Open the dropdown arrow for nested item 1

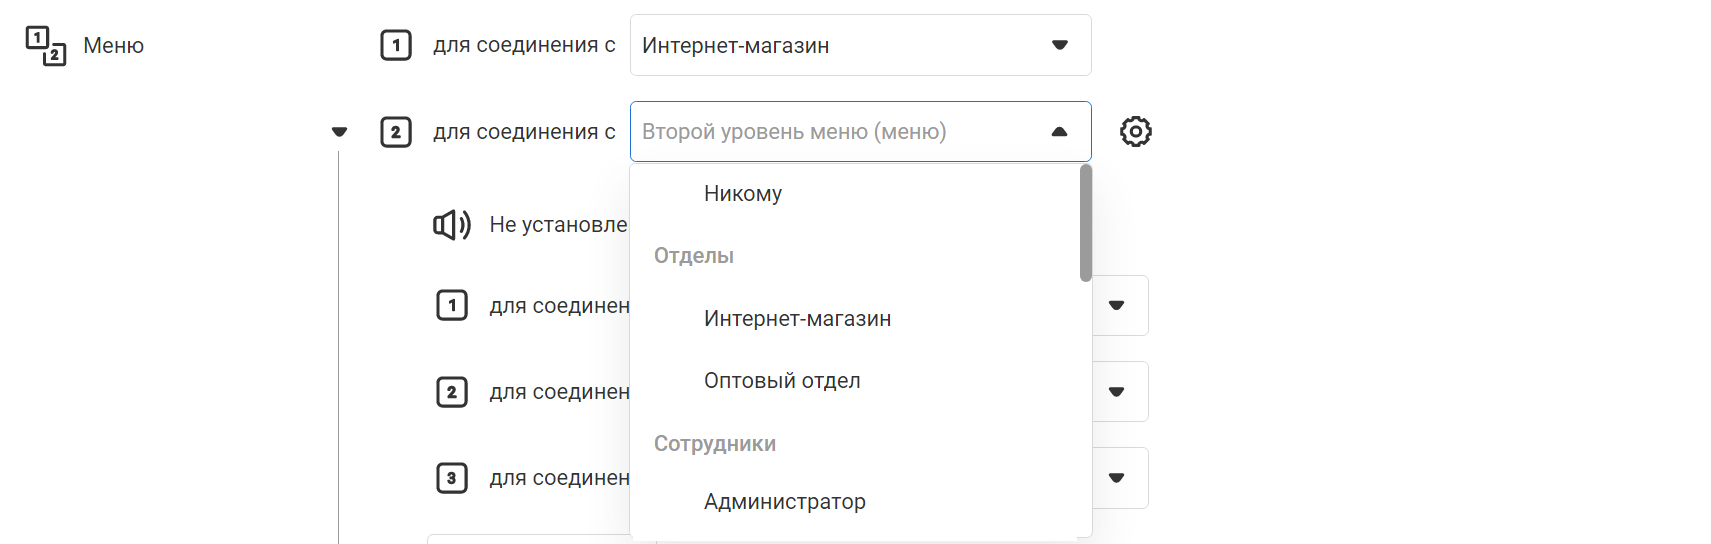click(x=1117, y=305)
